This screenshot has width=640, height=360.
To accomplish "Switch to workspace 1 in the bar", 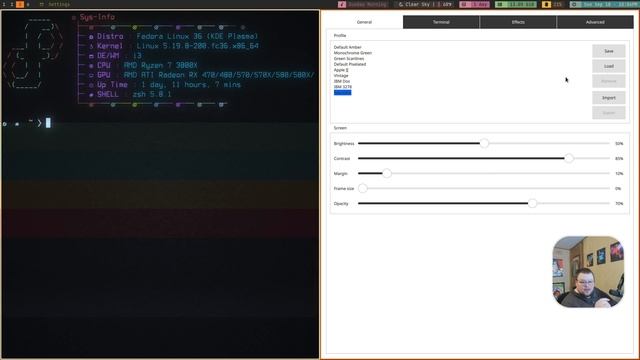I will 4,4.
